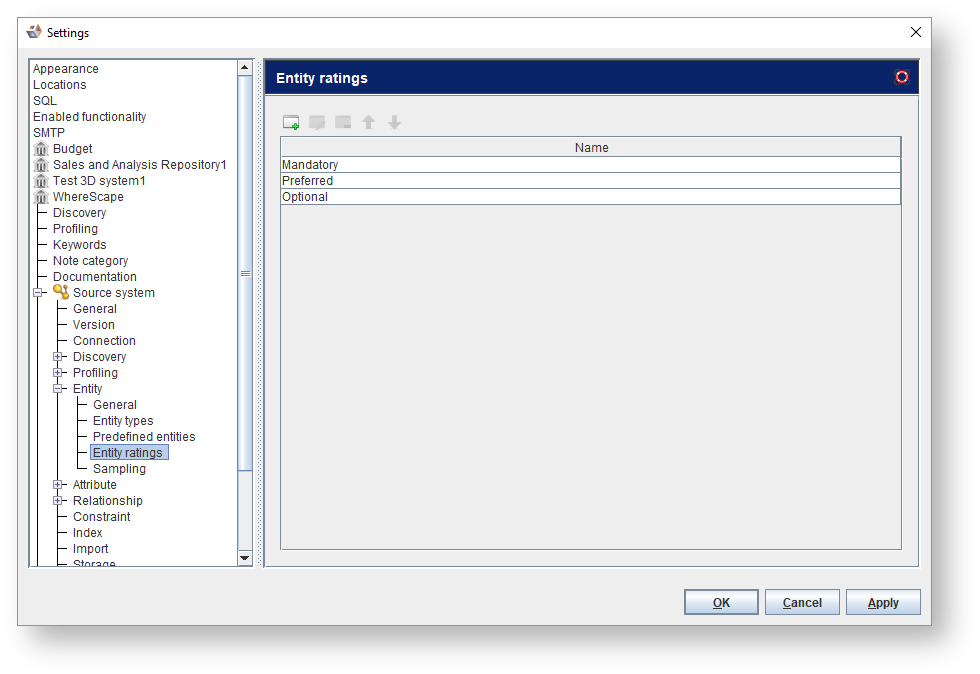The width and height of the screenshot is (980, 674).
Task: Select the Optional rating row
Action: point(591,197)
